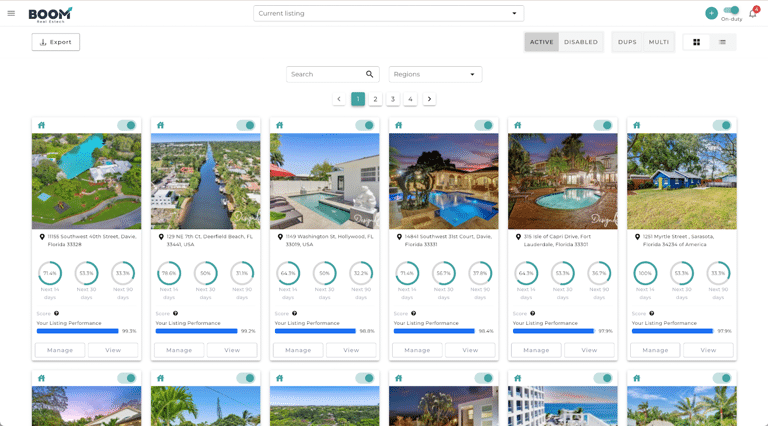Disable listing 11155 Southwest 40th Street toggle
The image size is (768, 426).
[127, 125]
